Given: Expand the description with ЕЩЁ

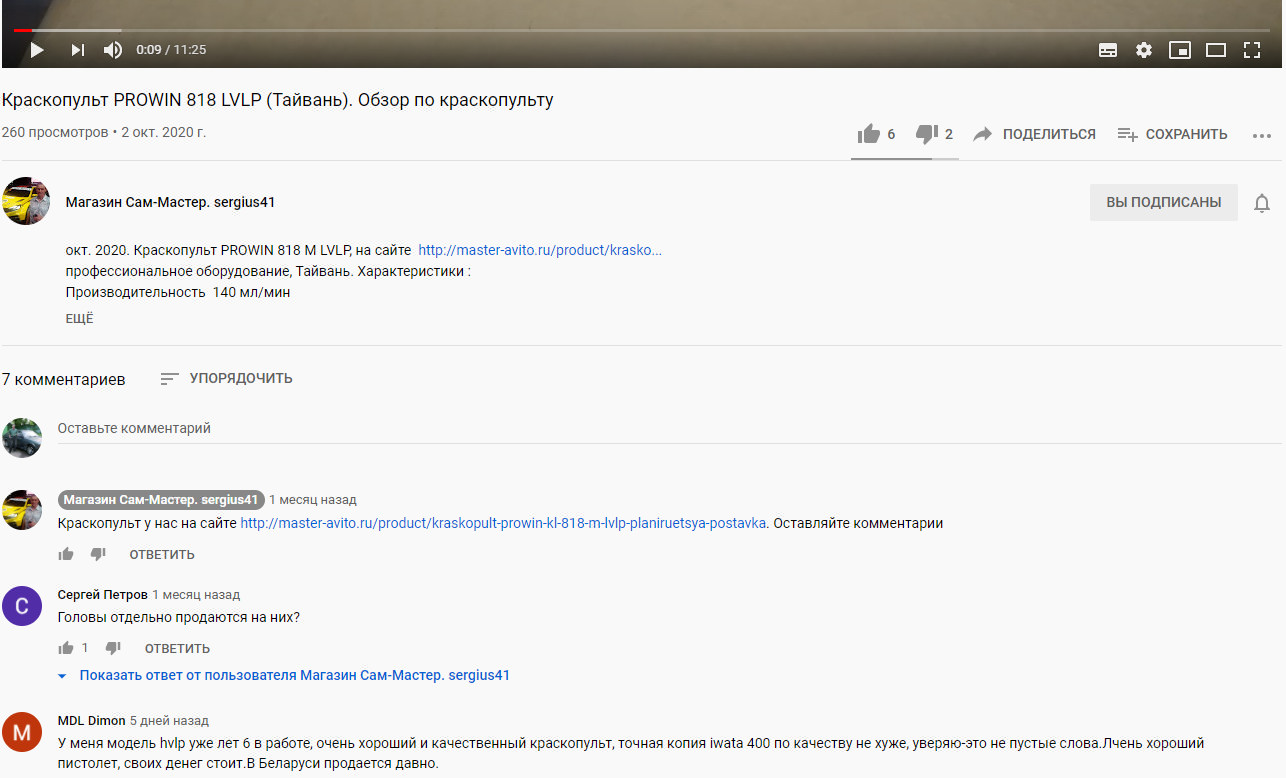Looking at the screenshot, I should 80,318.
